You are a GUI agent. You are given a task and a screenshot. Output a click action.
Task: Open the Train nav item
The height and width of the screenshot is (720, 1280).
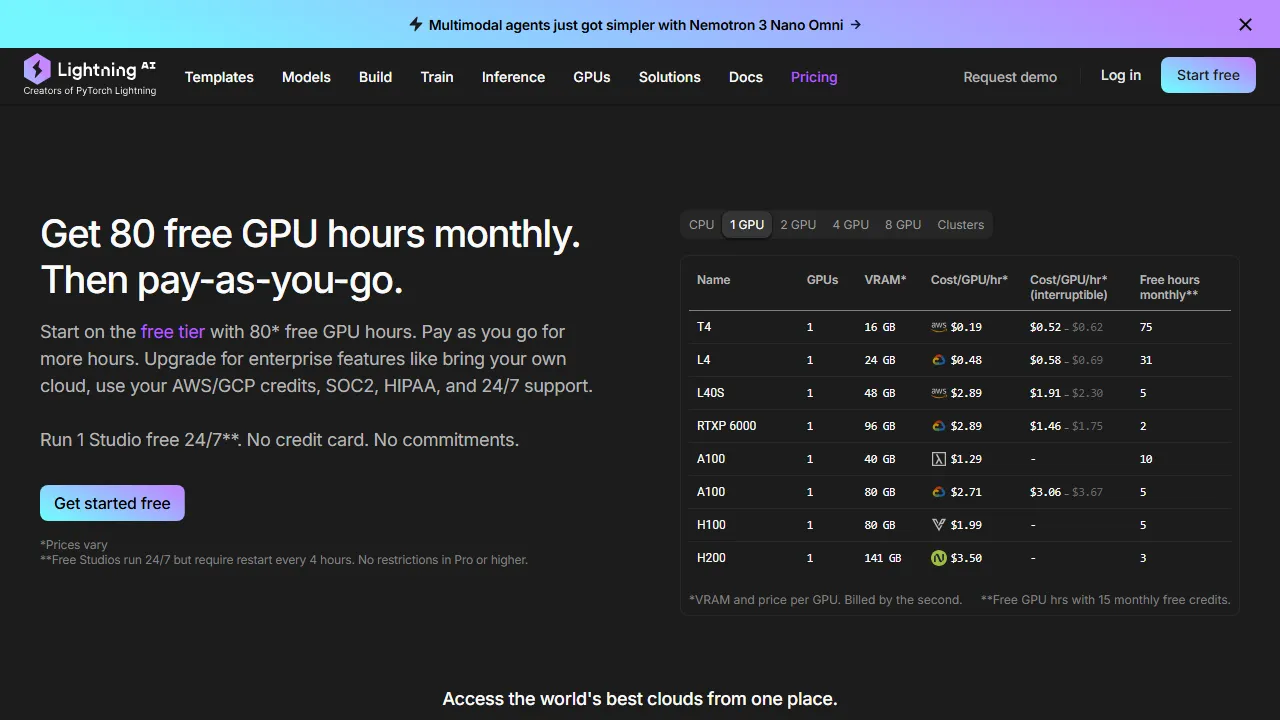[x=437, y=77]
